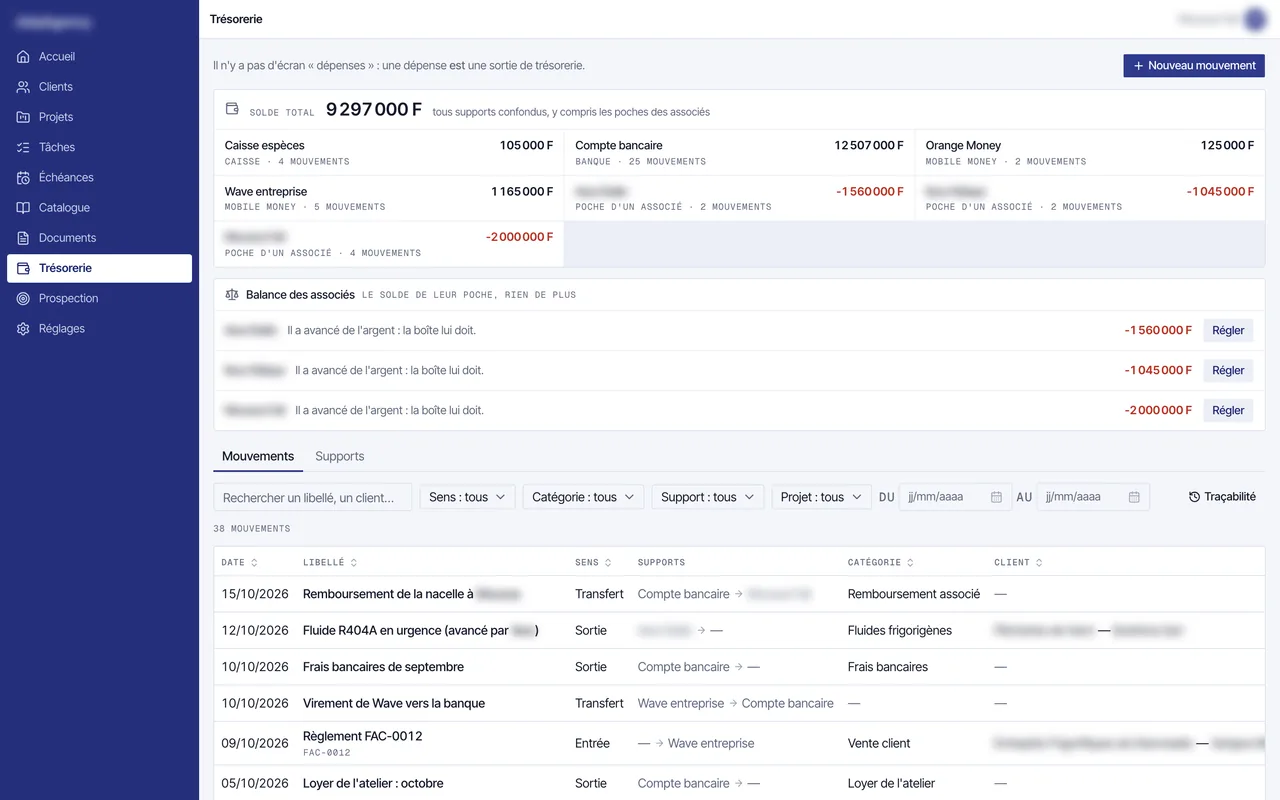This screenshot has width=1280, height=800.
Task: Click the Tâches checklist icon
Action: [23, 147]
